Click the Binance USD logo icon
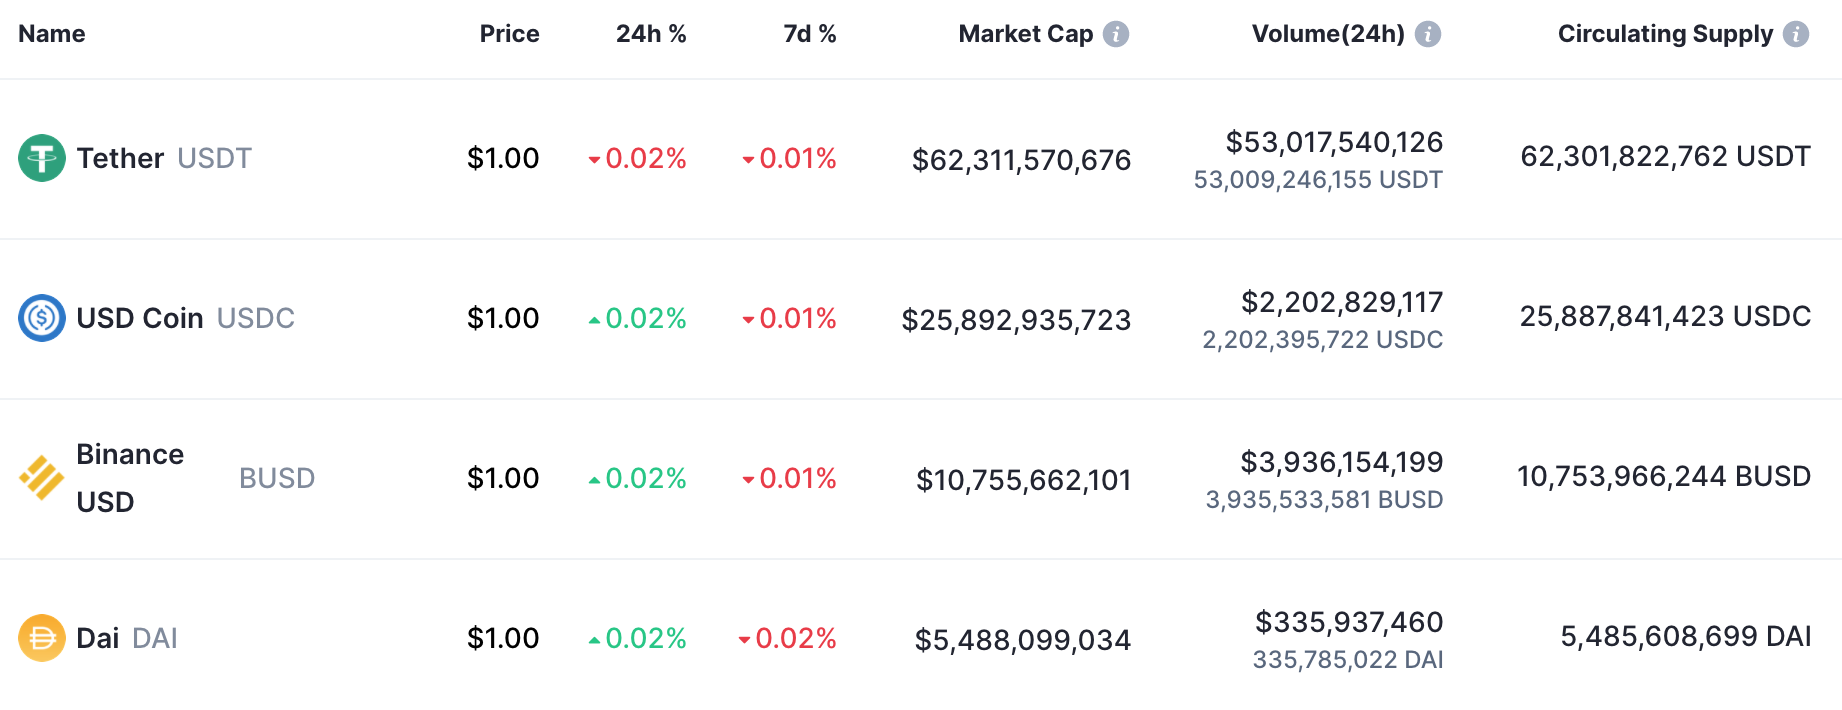 coord(42,478)
